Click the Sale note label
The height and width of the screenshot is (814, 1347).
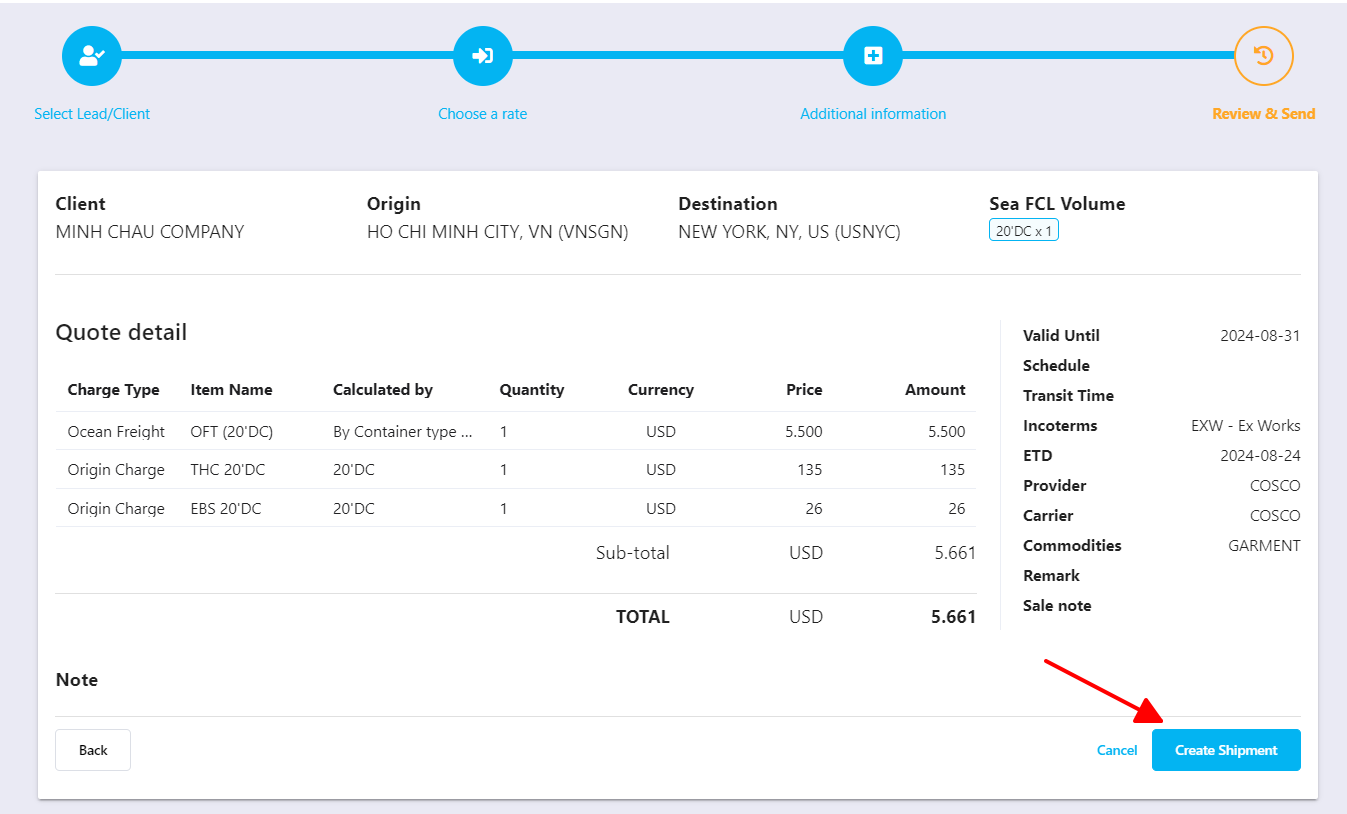1057,606
